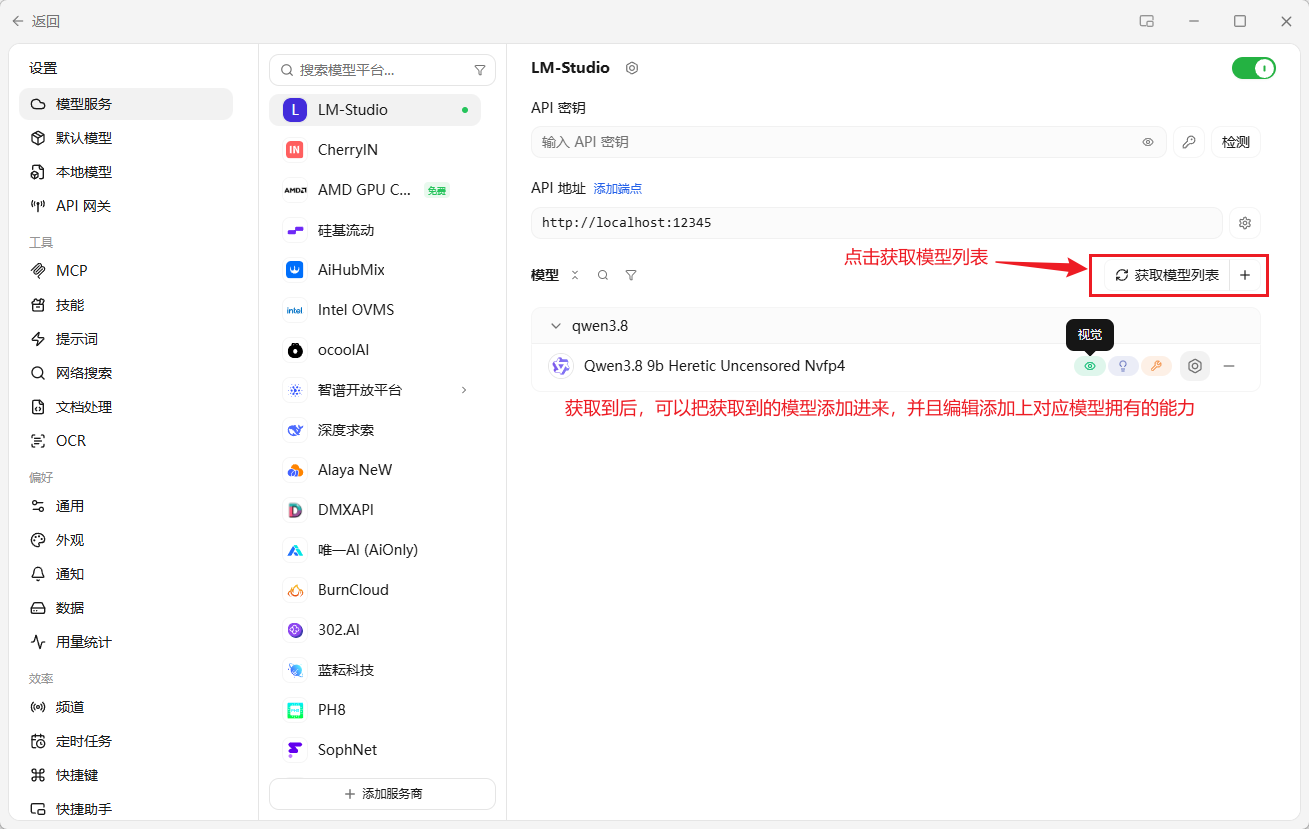
Task: Click the 添加端点 link
Action: [x=618, y=188]
